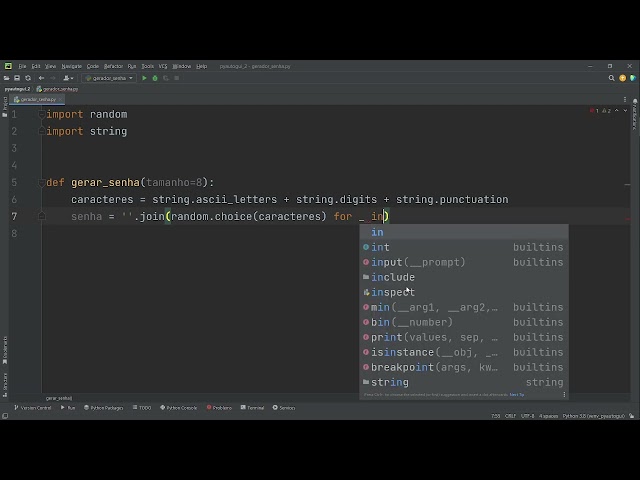
Task: Open completion popup three-dot options
Action: [564, 395]
